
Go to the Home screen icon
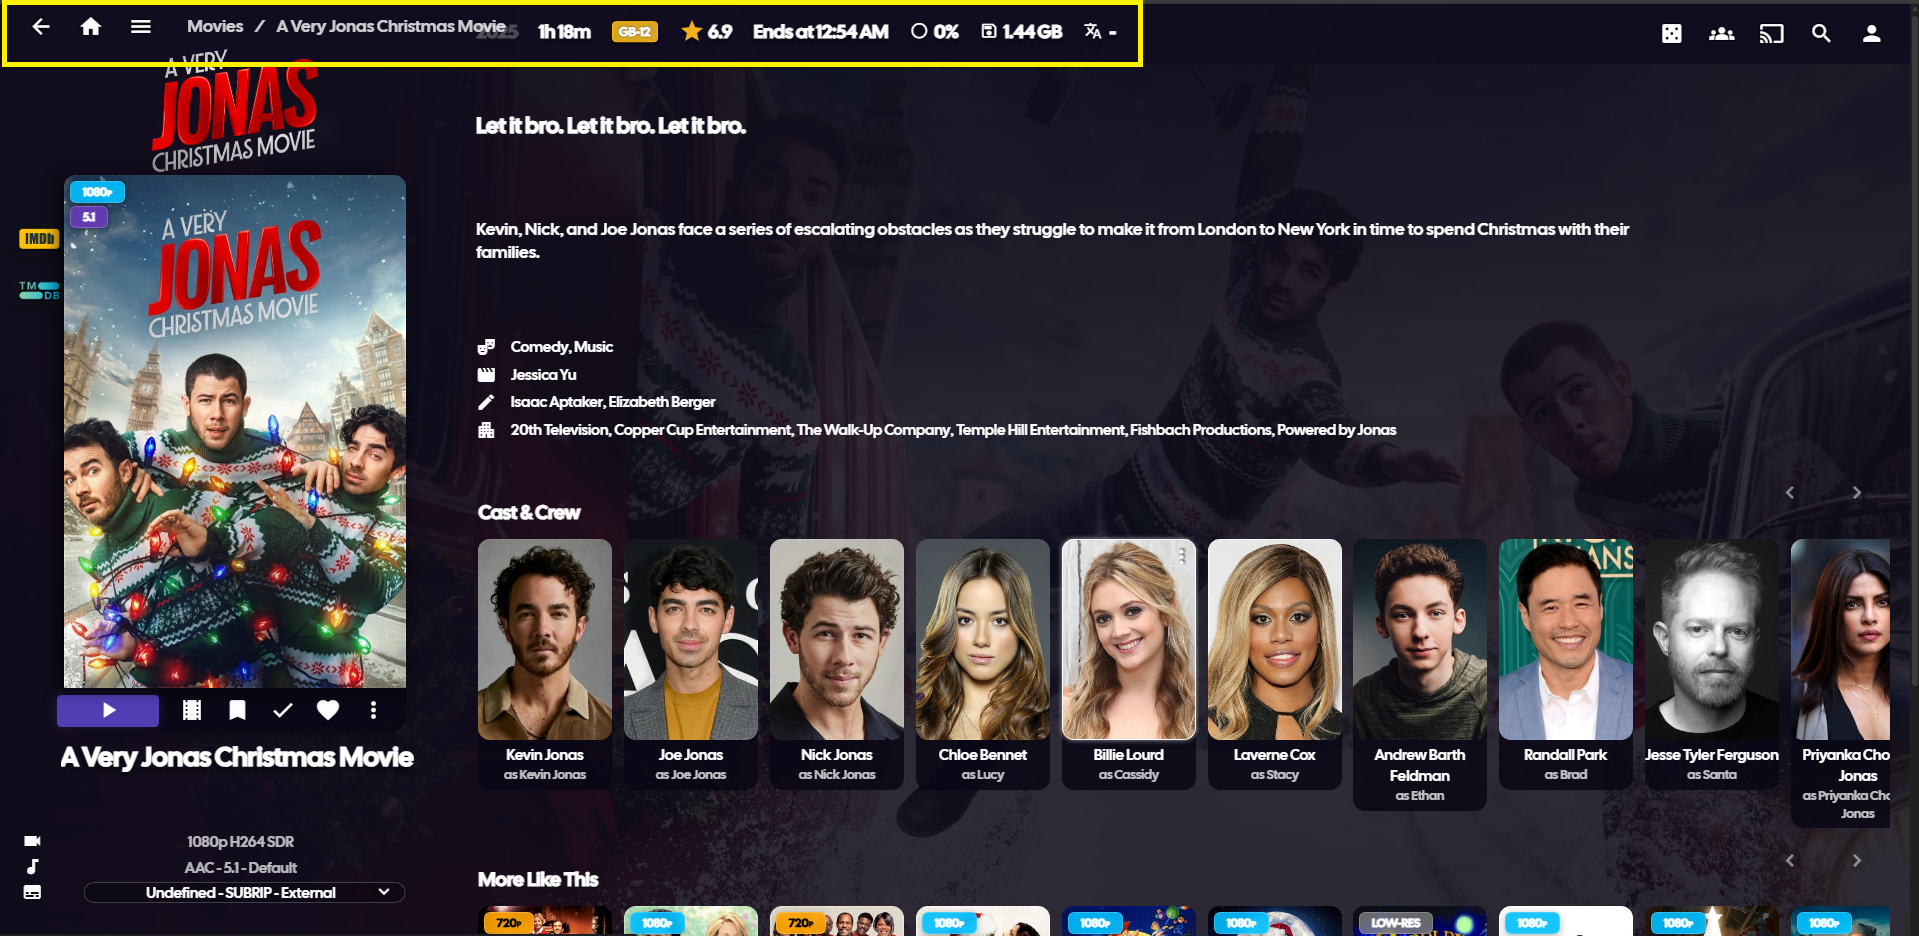click(x=91, y=28)
